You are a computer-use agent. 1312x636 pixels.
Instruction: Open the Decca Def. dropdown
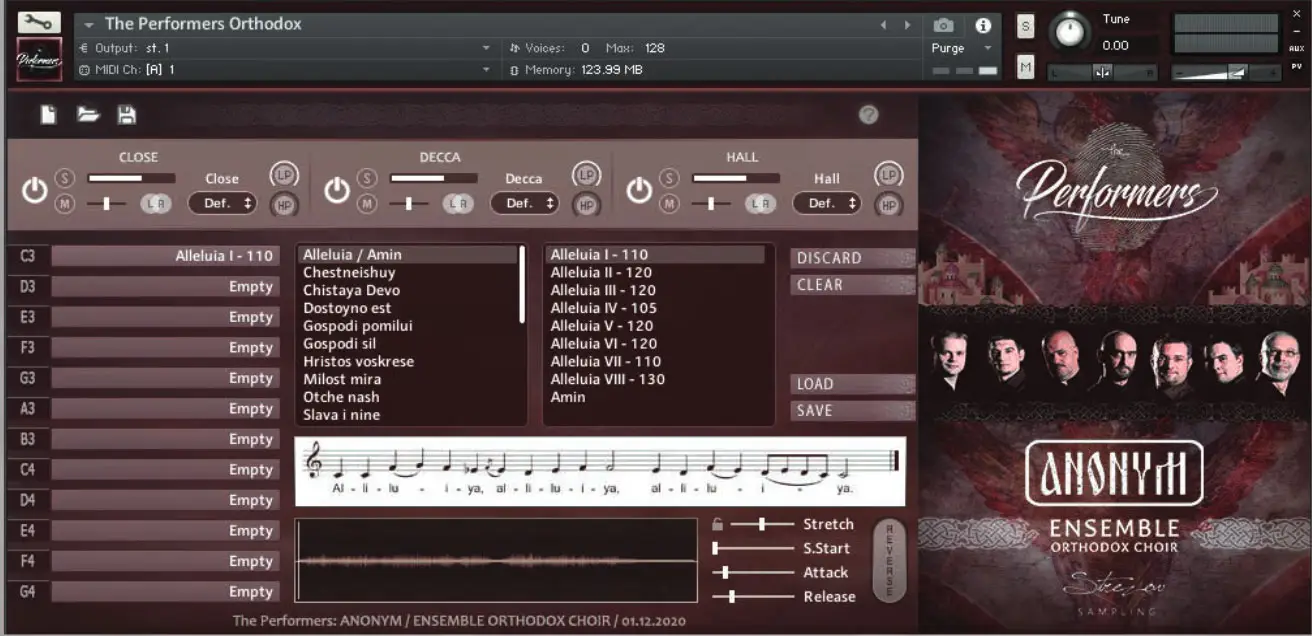pyautogui.click(x=524, y=203)
